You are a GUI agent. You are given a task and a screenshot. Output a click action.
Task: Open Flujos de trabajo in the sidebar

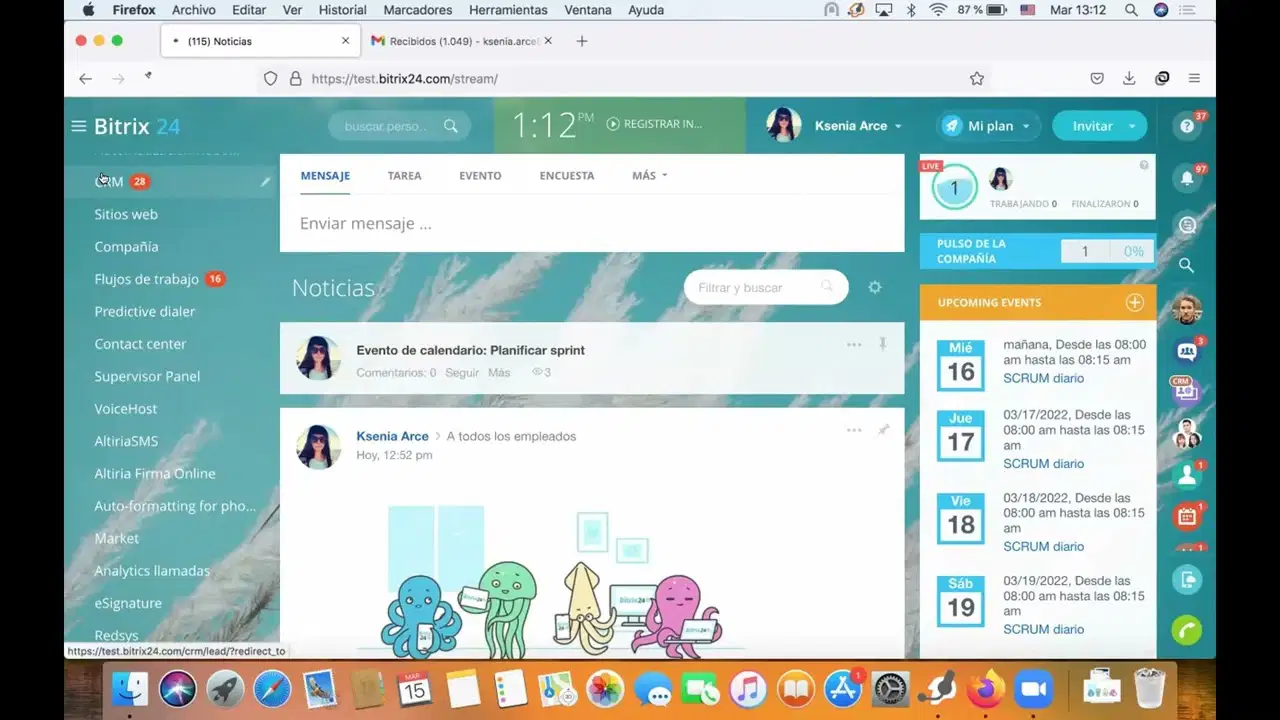coord(147,279)
